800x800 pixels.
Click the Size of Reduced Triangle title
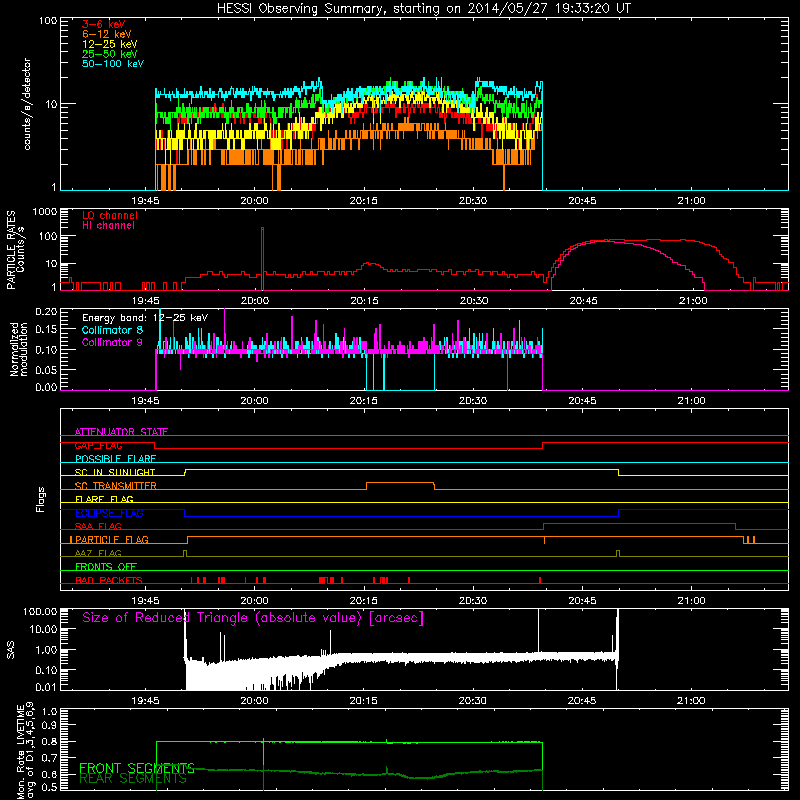point(253,618)
